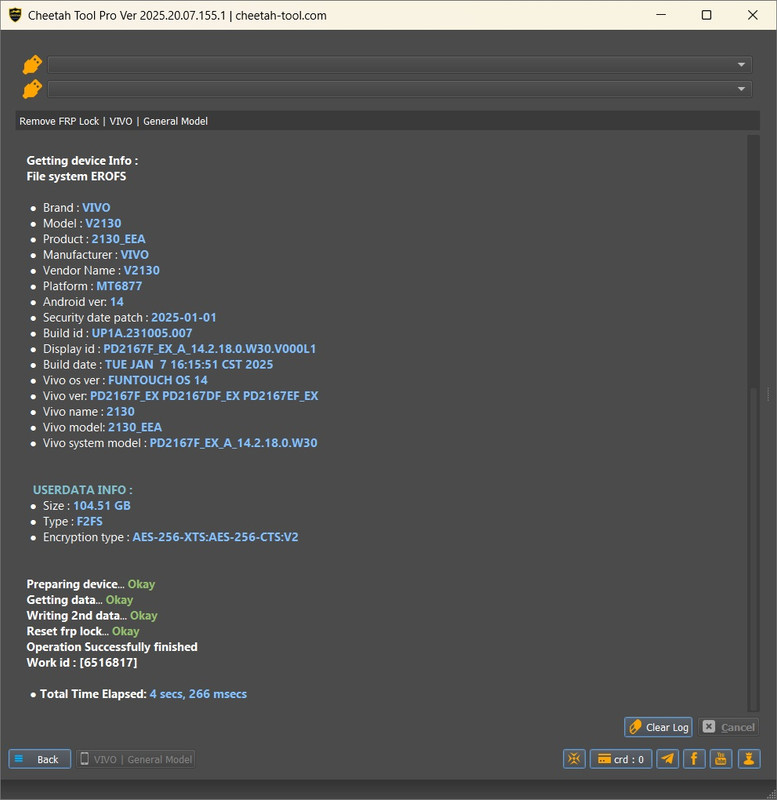Image resolution: width=777 pixels, height=800 pixels.
Task: Click inside the second port combo box
Action: tap(399, 89)
